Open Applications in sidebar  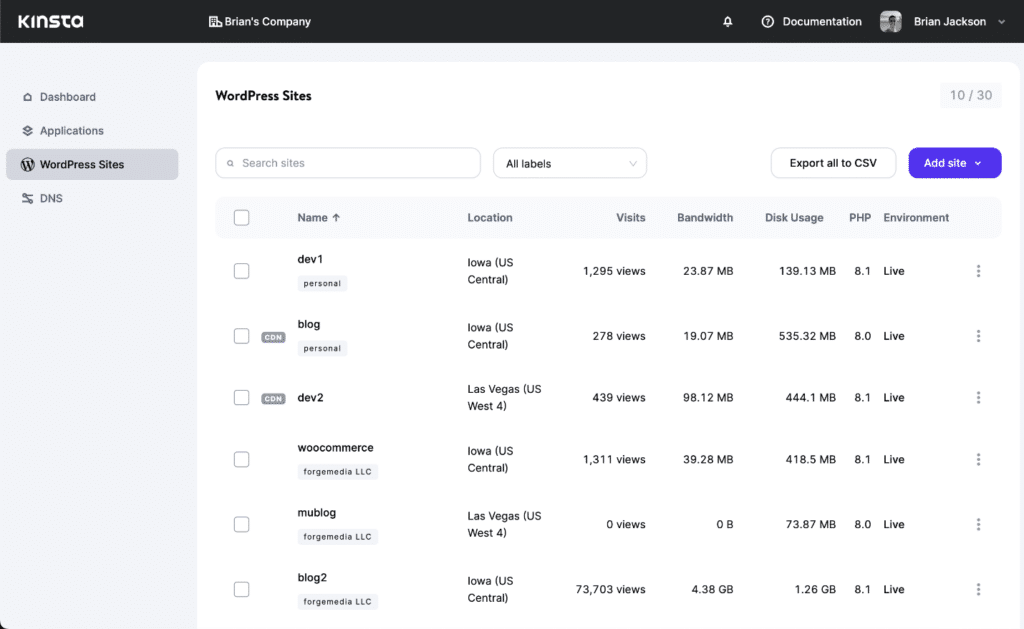92,131
